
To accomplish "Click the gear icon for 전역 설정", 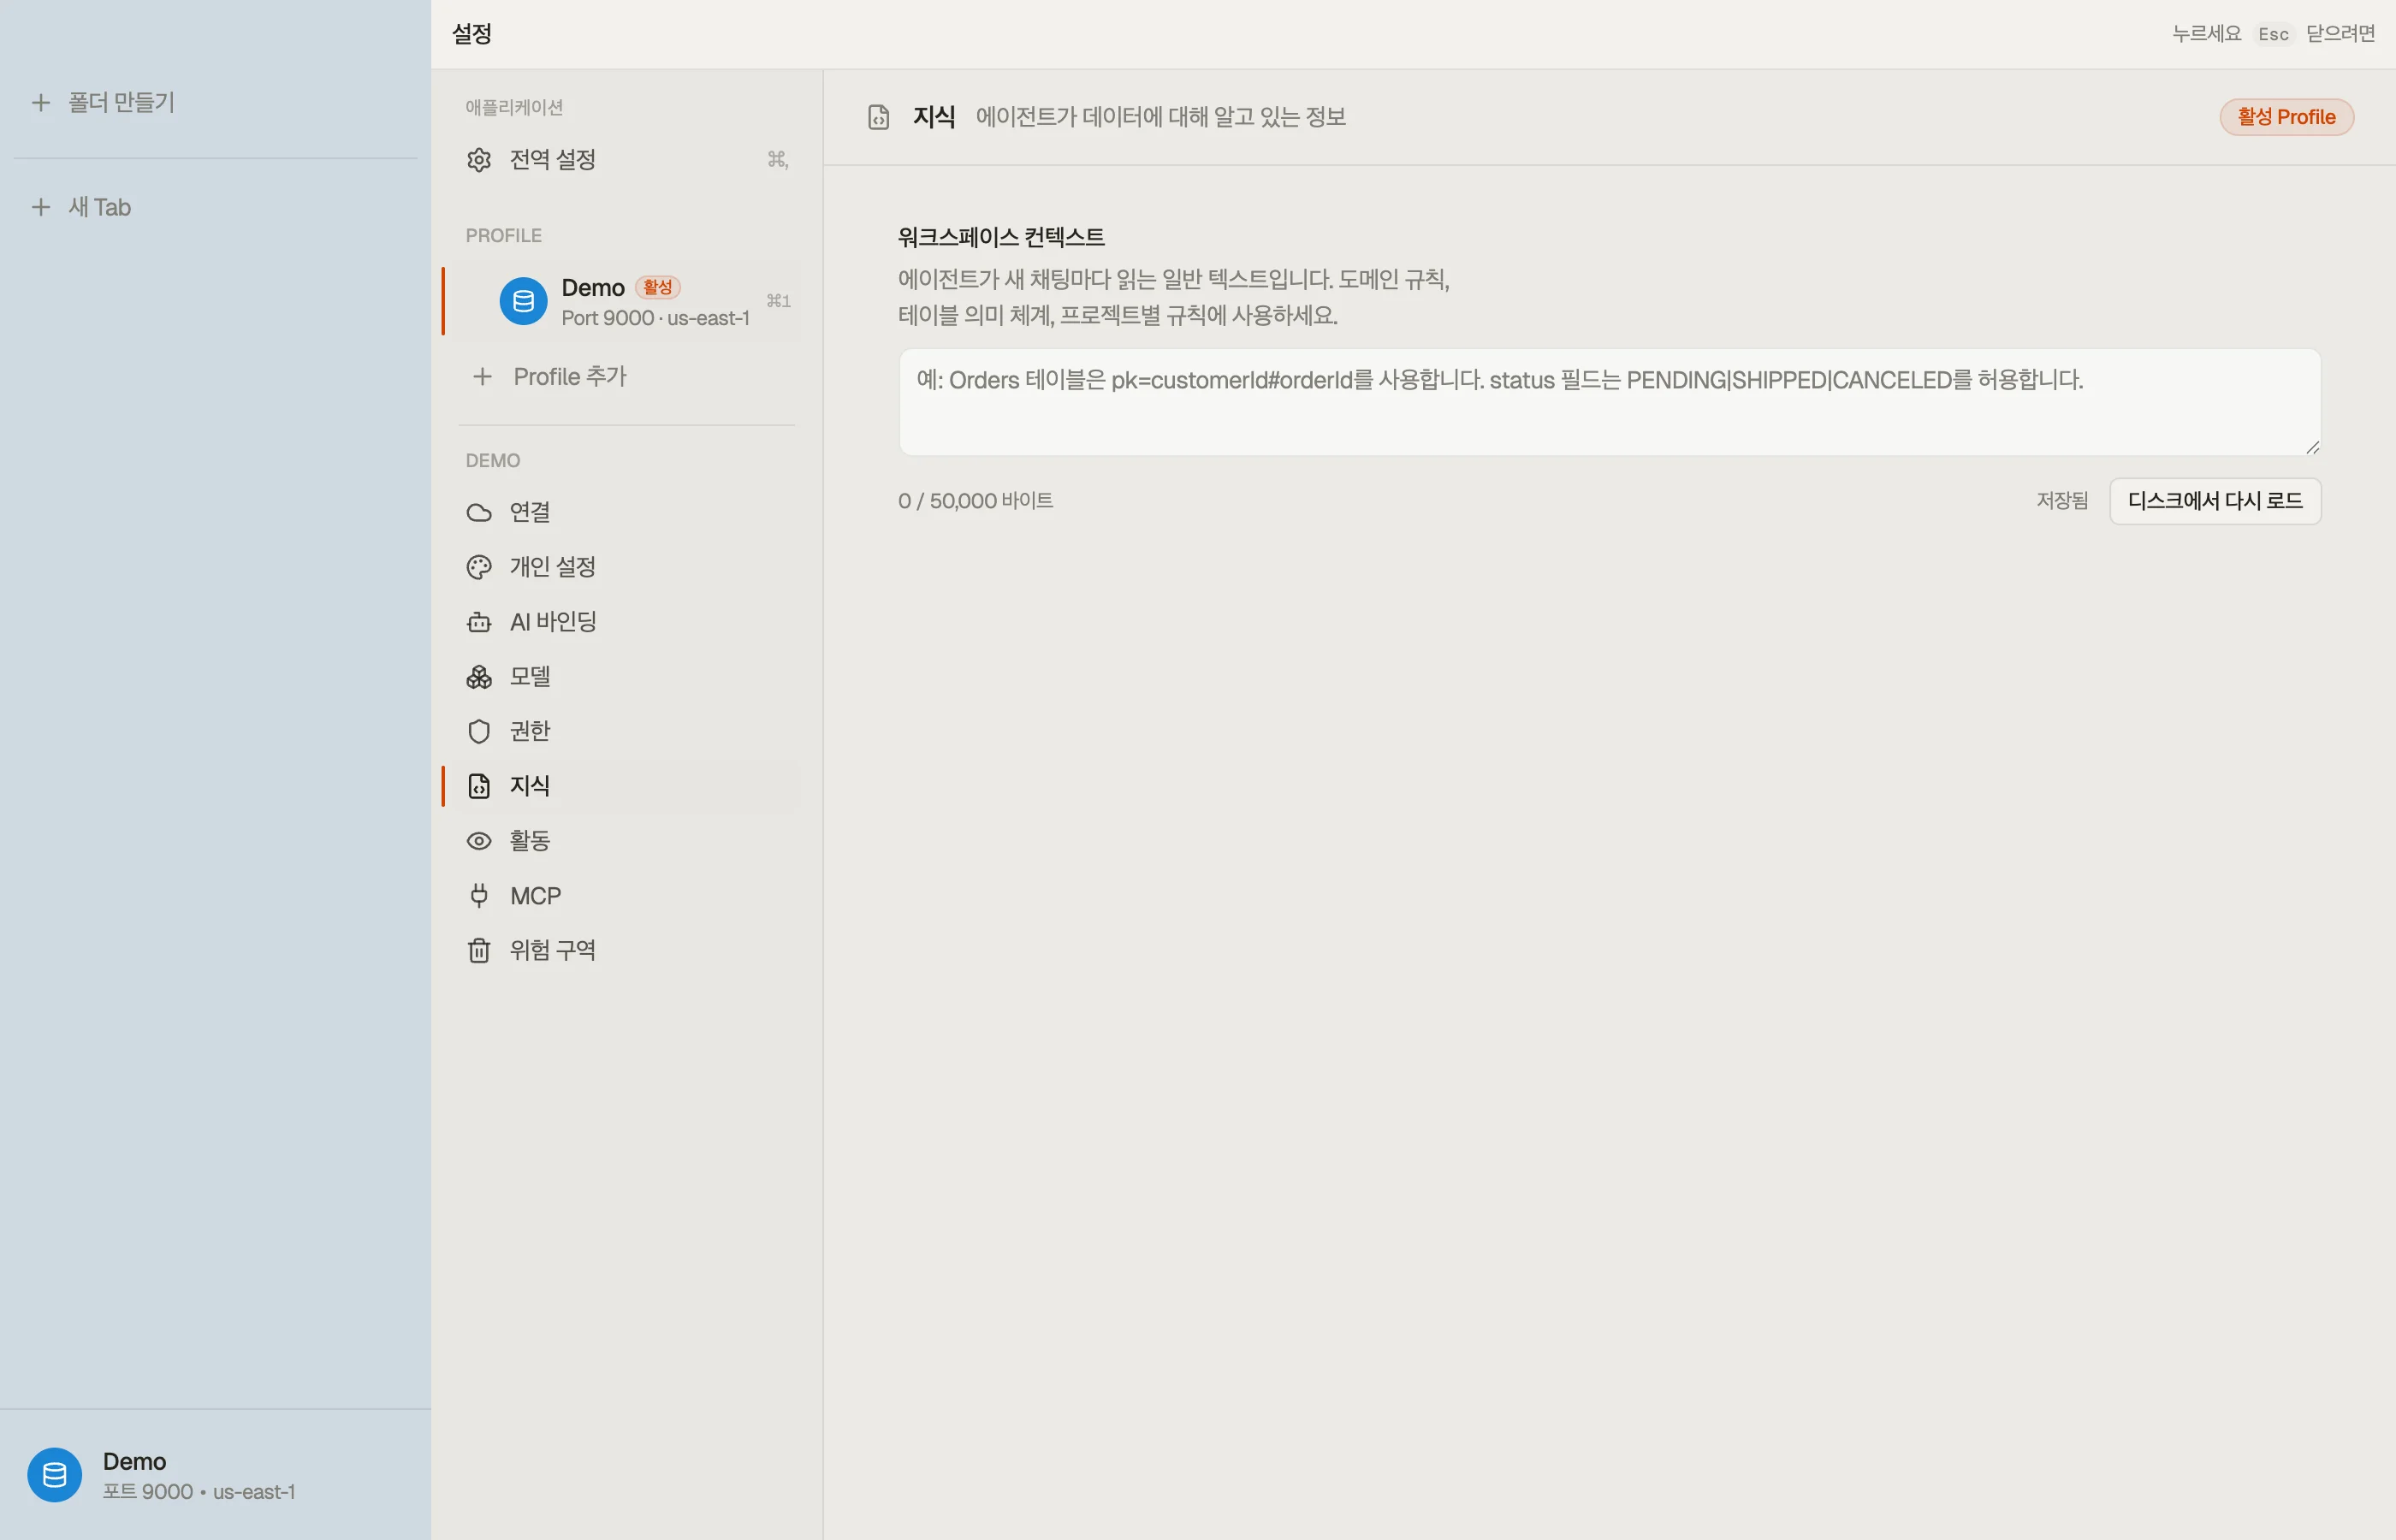I will click(479, 160).
